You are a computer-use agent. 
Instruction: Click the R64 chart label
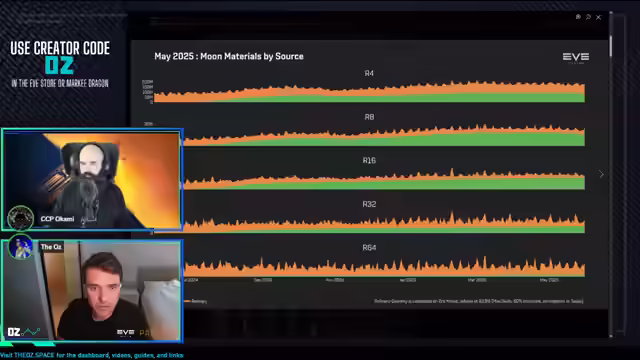(369, 248)
